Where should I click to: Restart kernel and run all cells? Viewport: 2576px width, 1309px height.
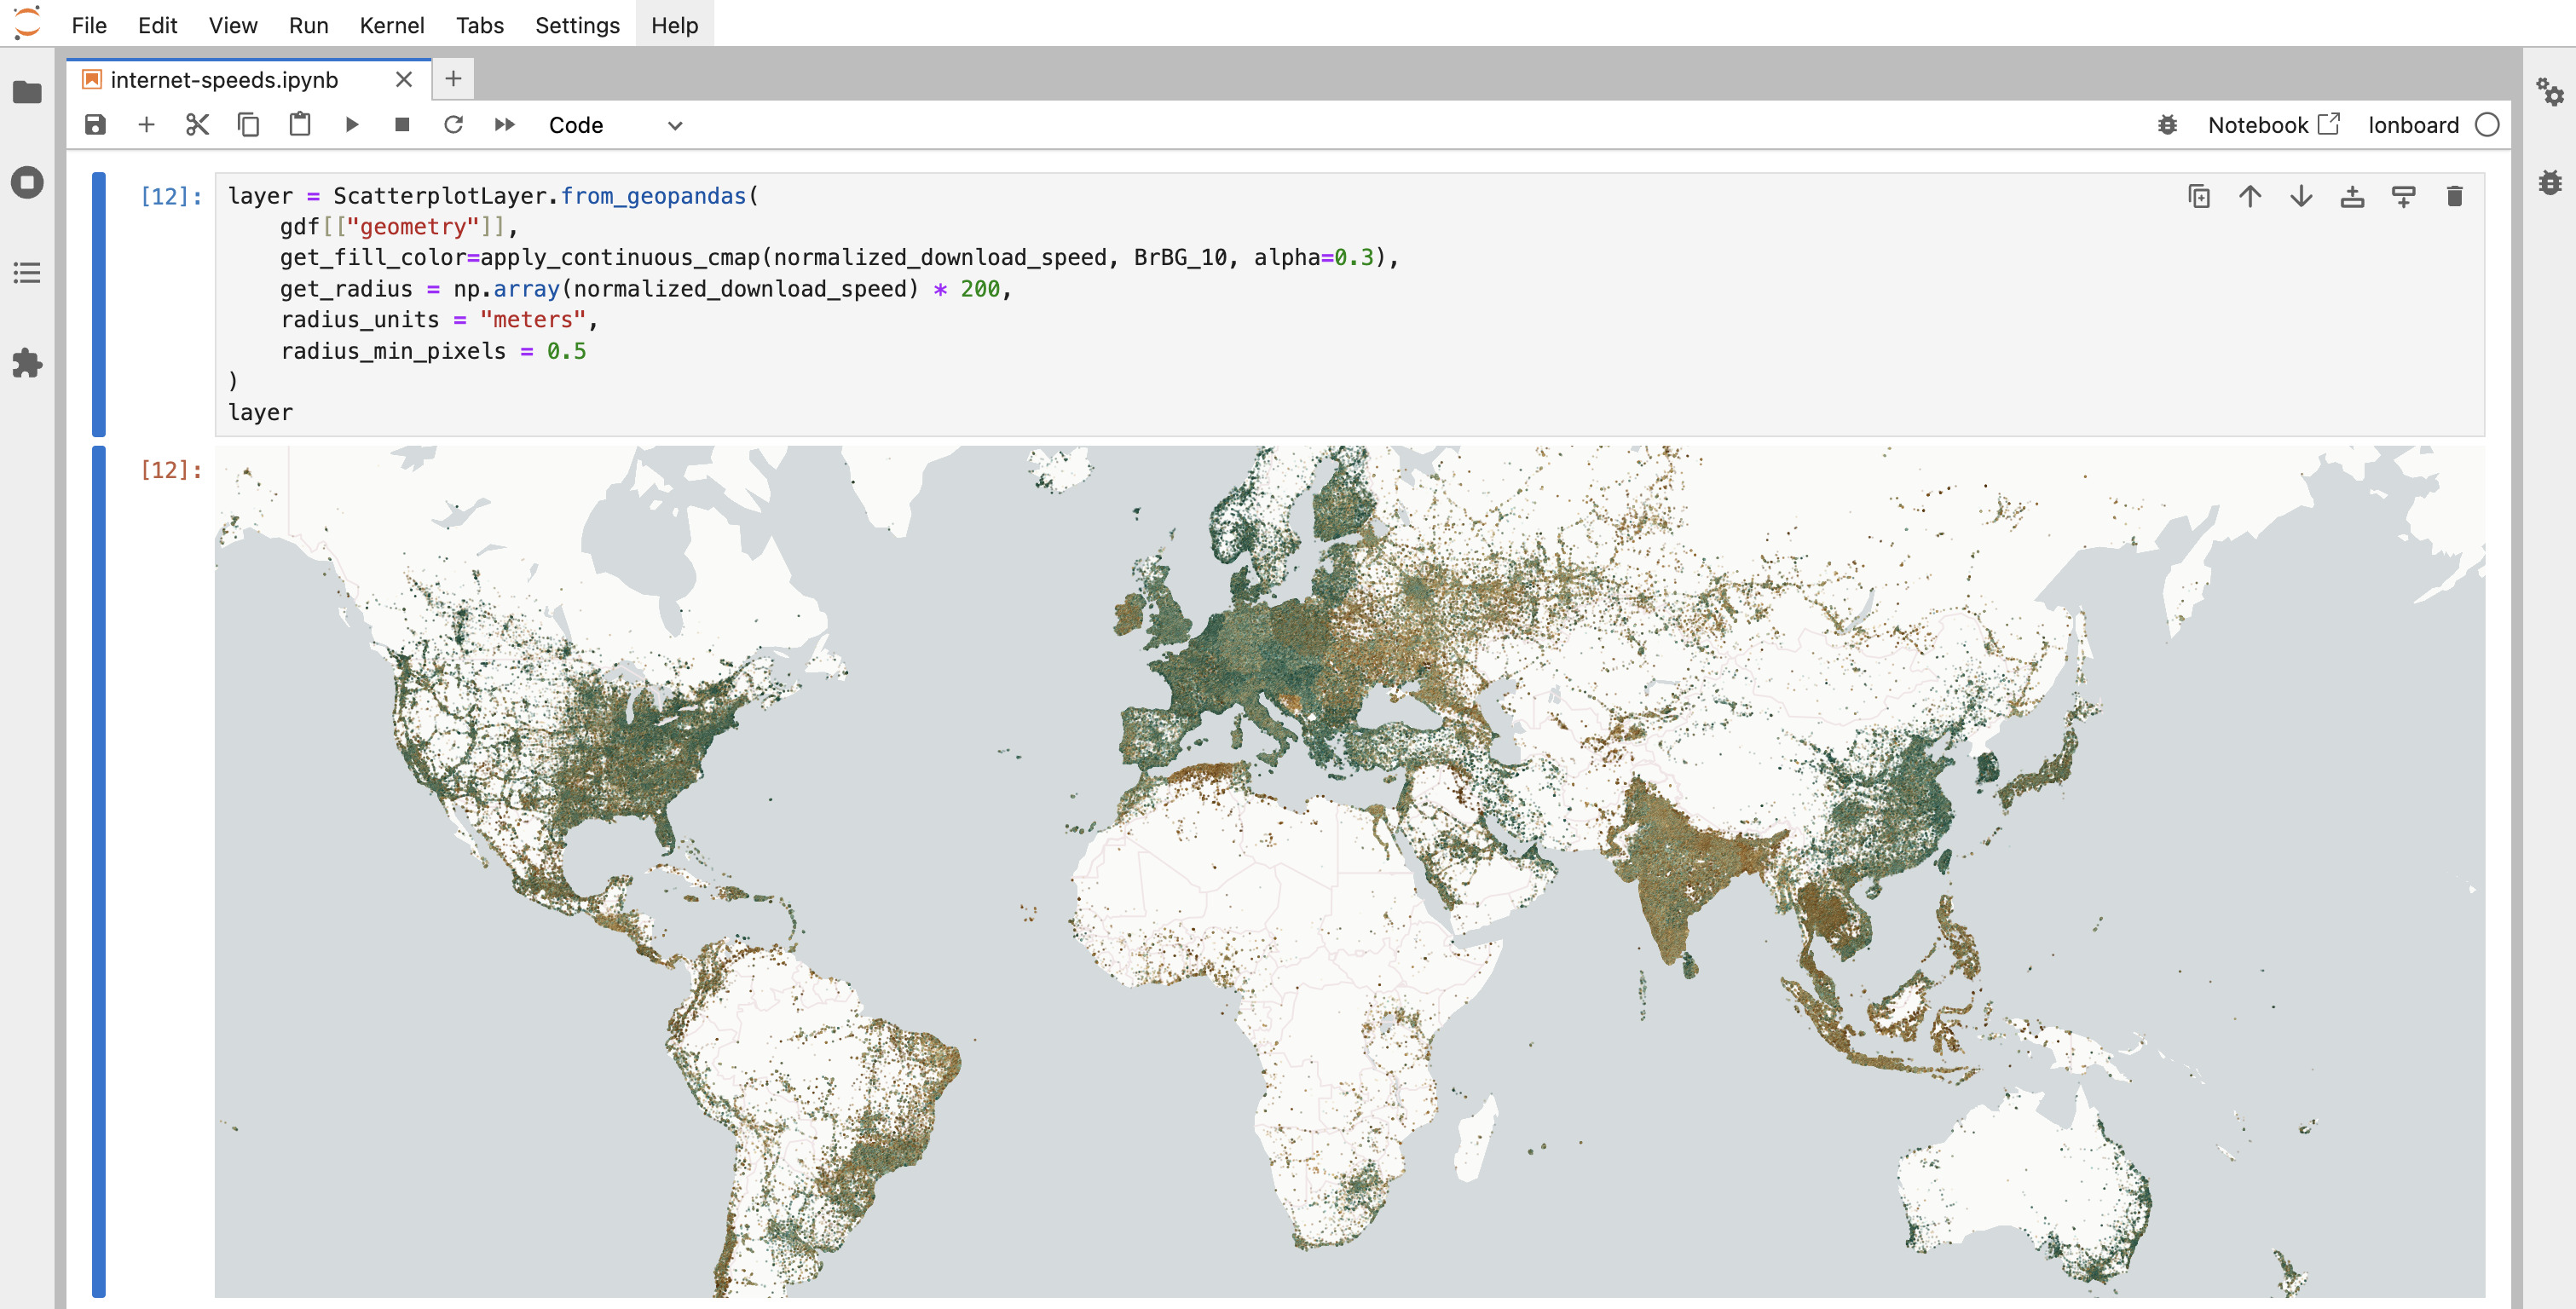(x=504, y=125)
